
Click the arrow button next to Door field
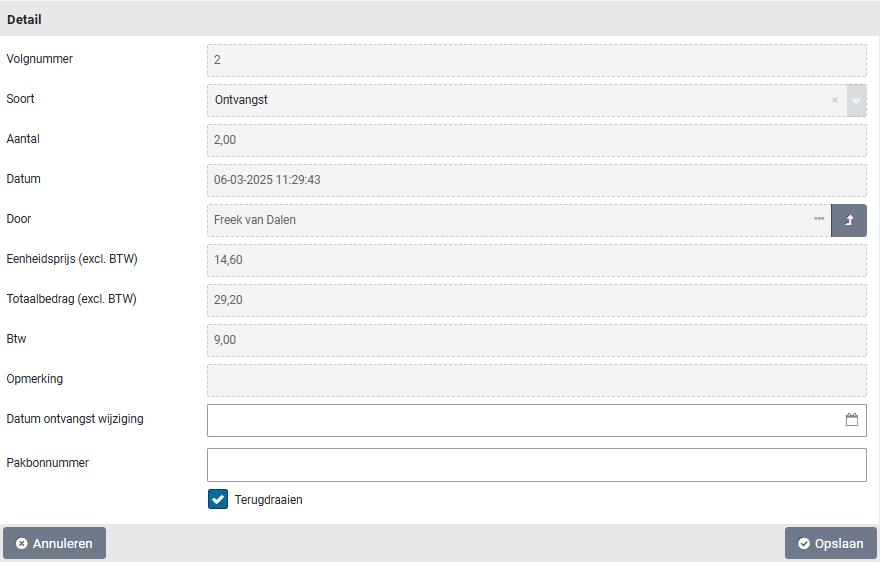(x=849, y=220)
